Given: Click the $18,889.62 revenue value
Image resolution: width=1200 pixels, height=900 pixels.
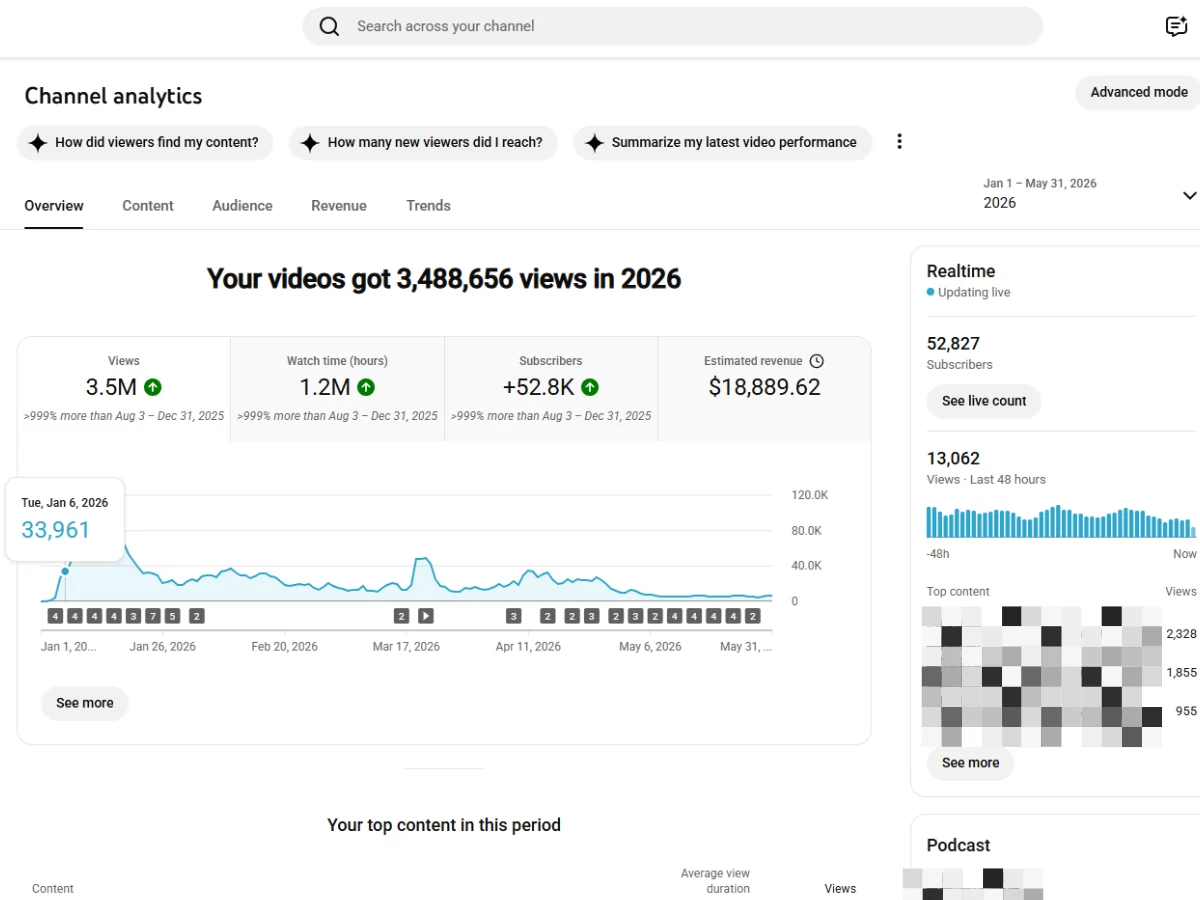Looking at the screenshot, I should (x=764, y=387).
